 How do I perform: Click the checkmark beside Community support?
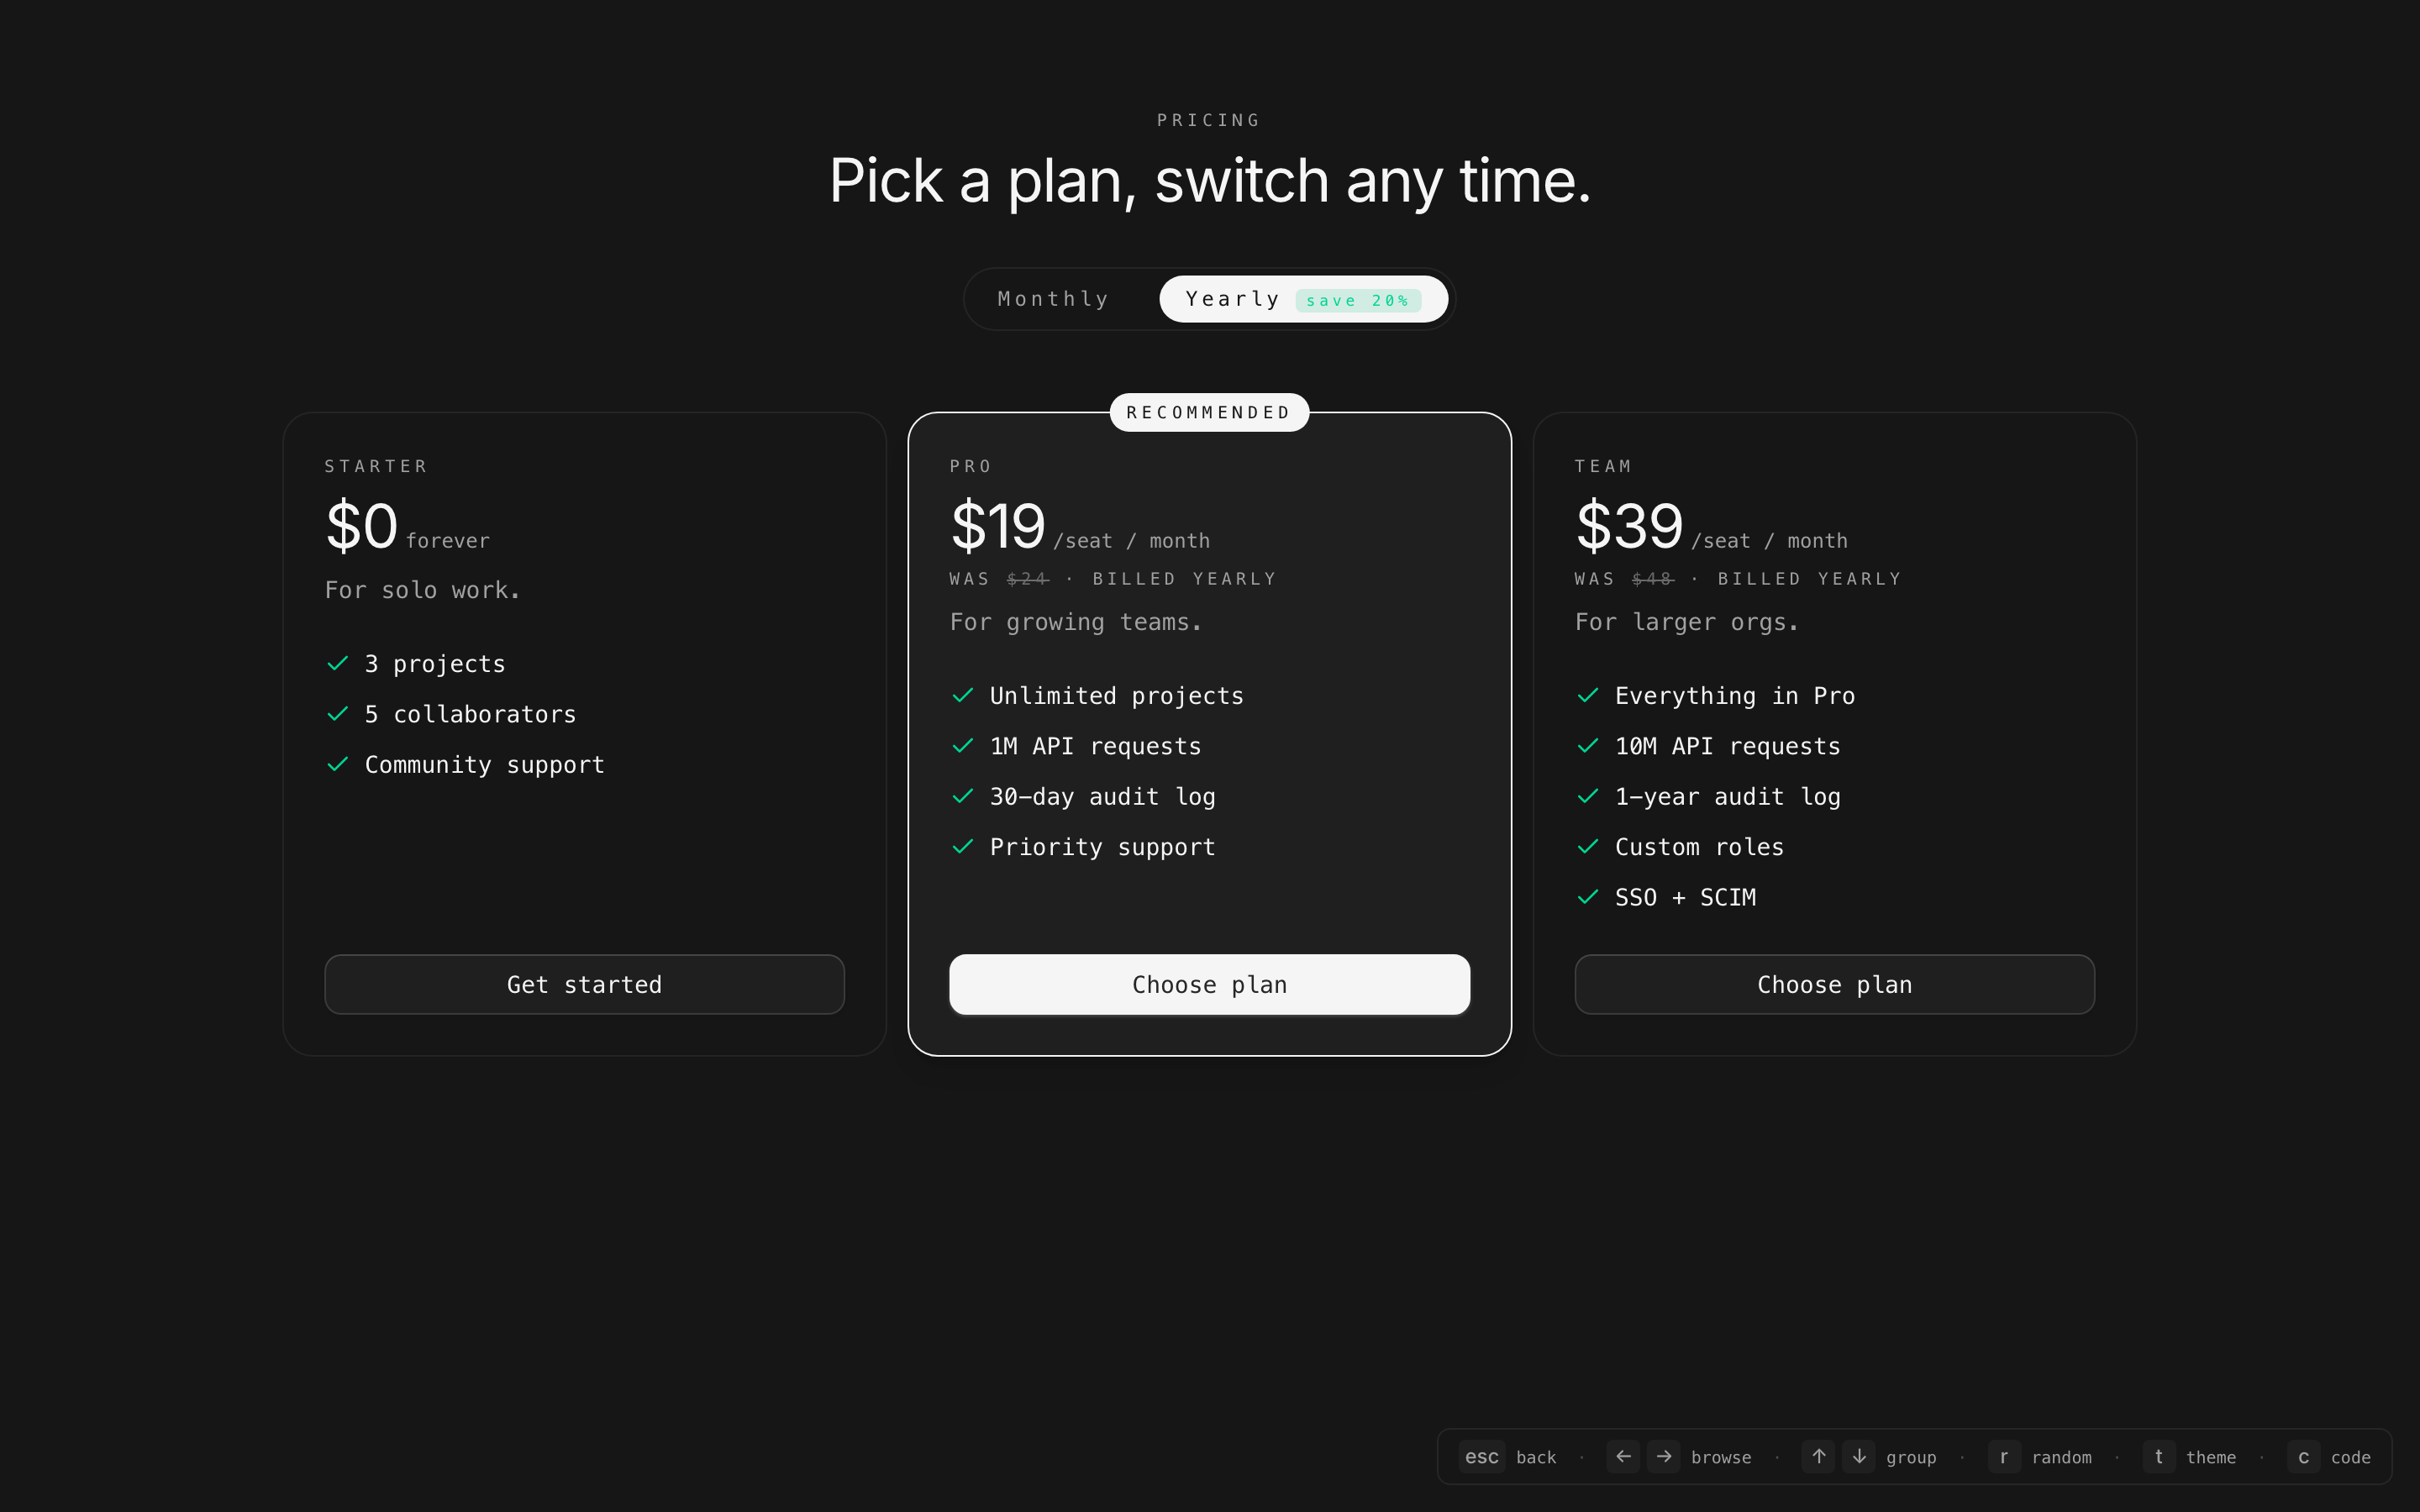pos(338,764)
